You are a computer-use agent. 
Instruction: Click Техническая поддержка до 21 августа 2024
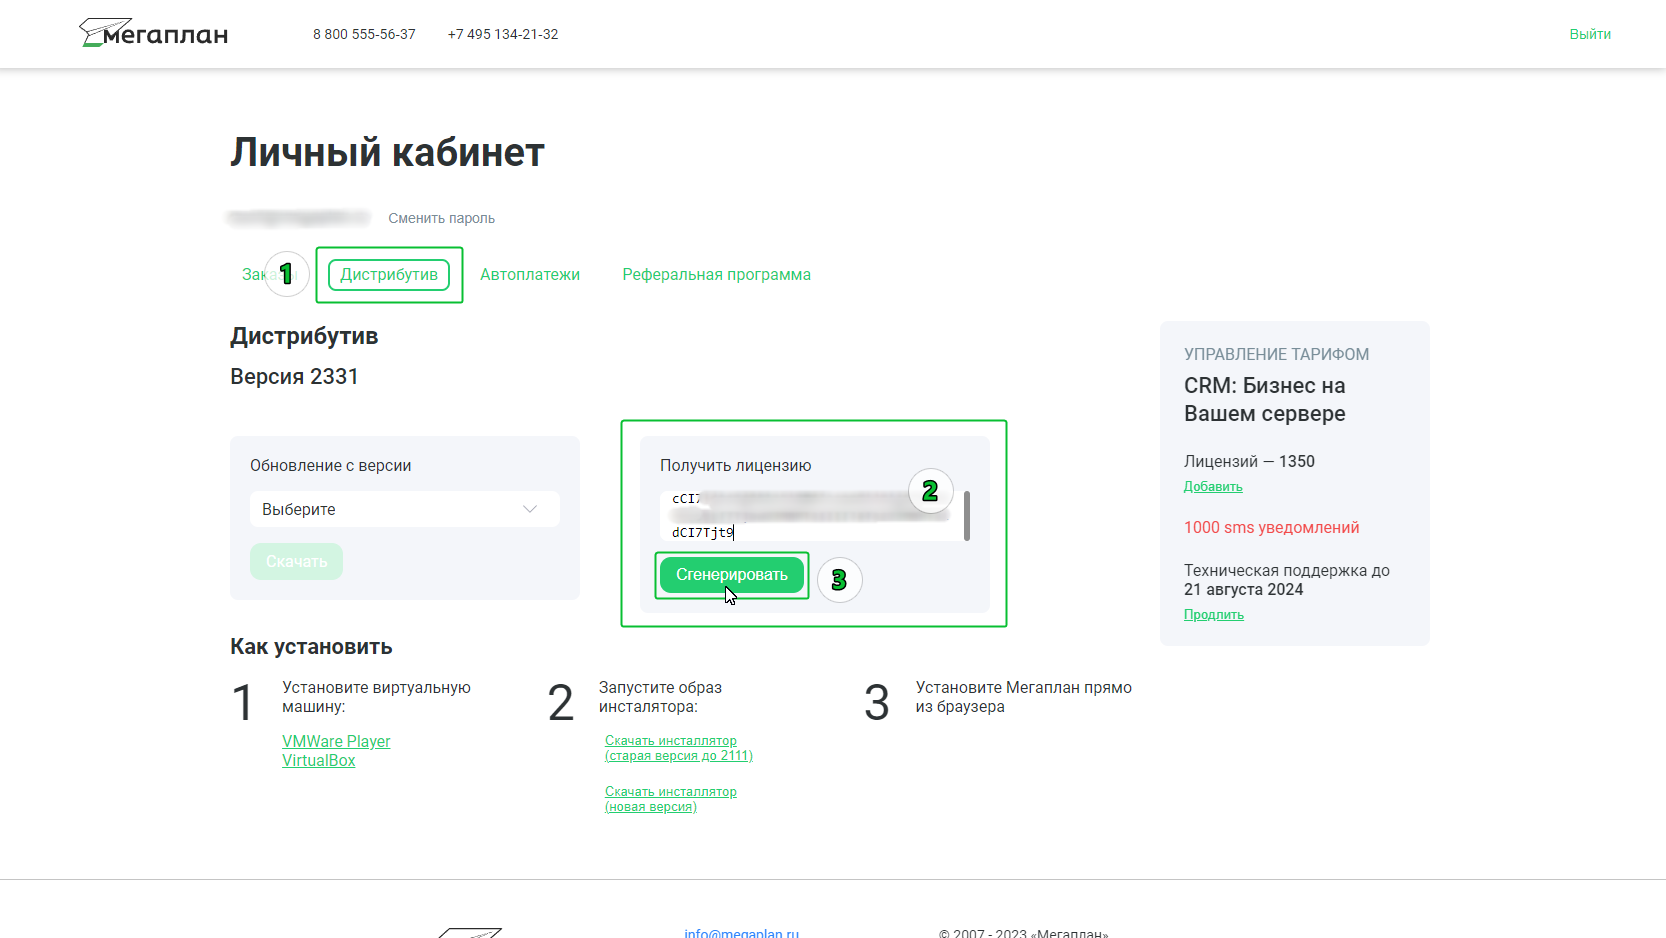[1287, 580]
